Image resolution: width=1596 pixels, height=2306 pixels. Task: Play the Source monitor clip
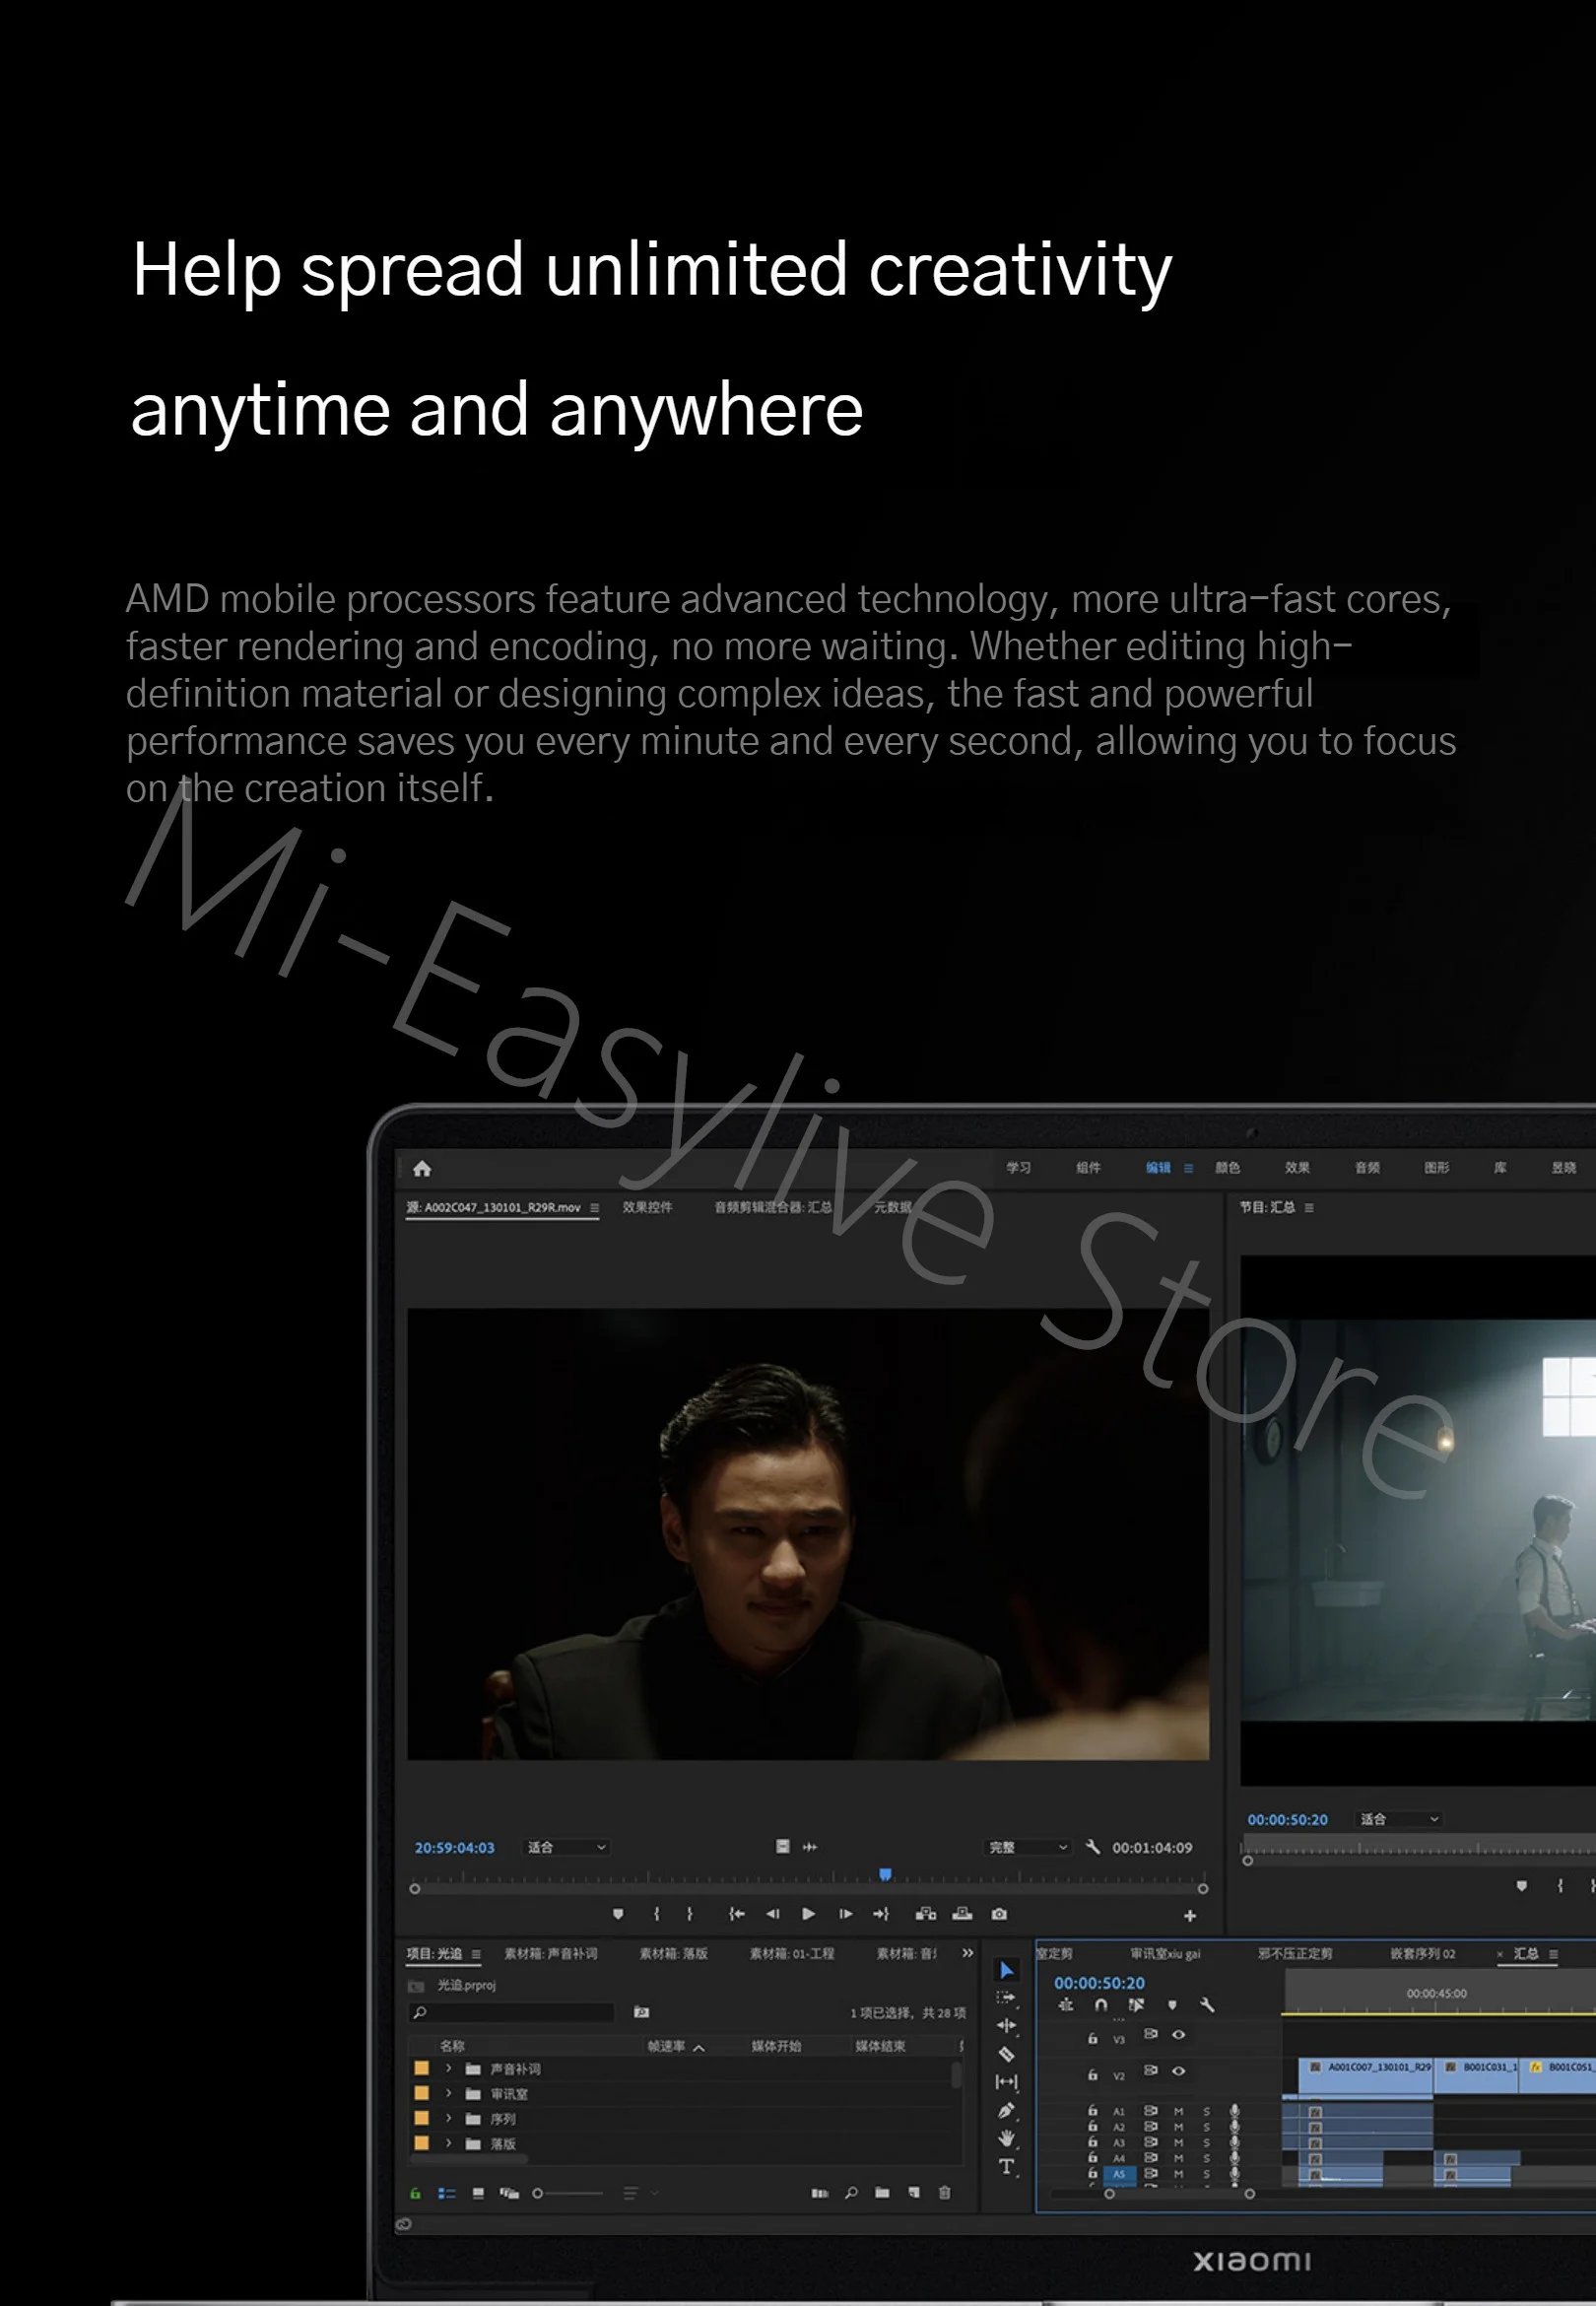808,1914
